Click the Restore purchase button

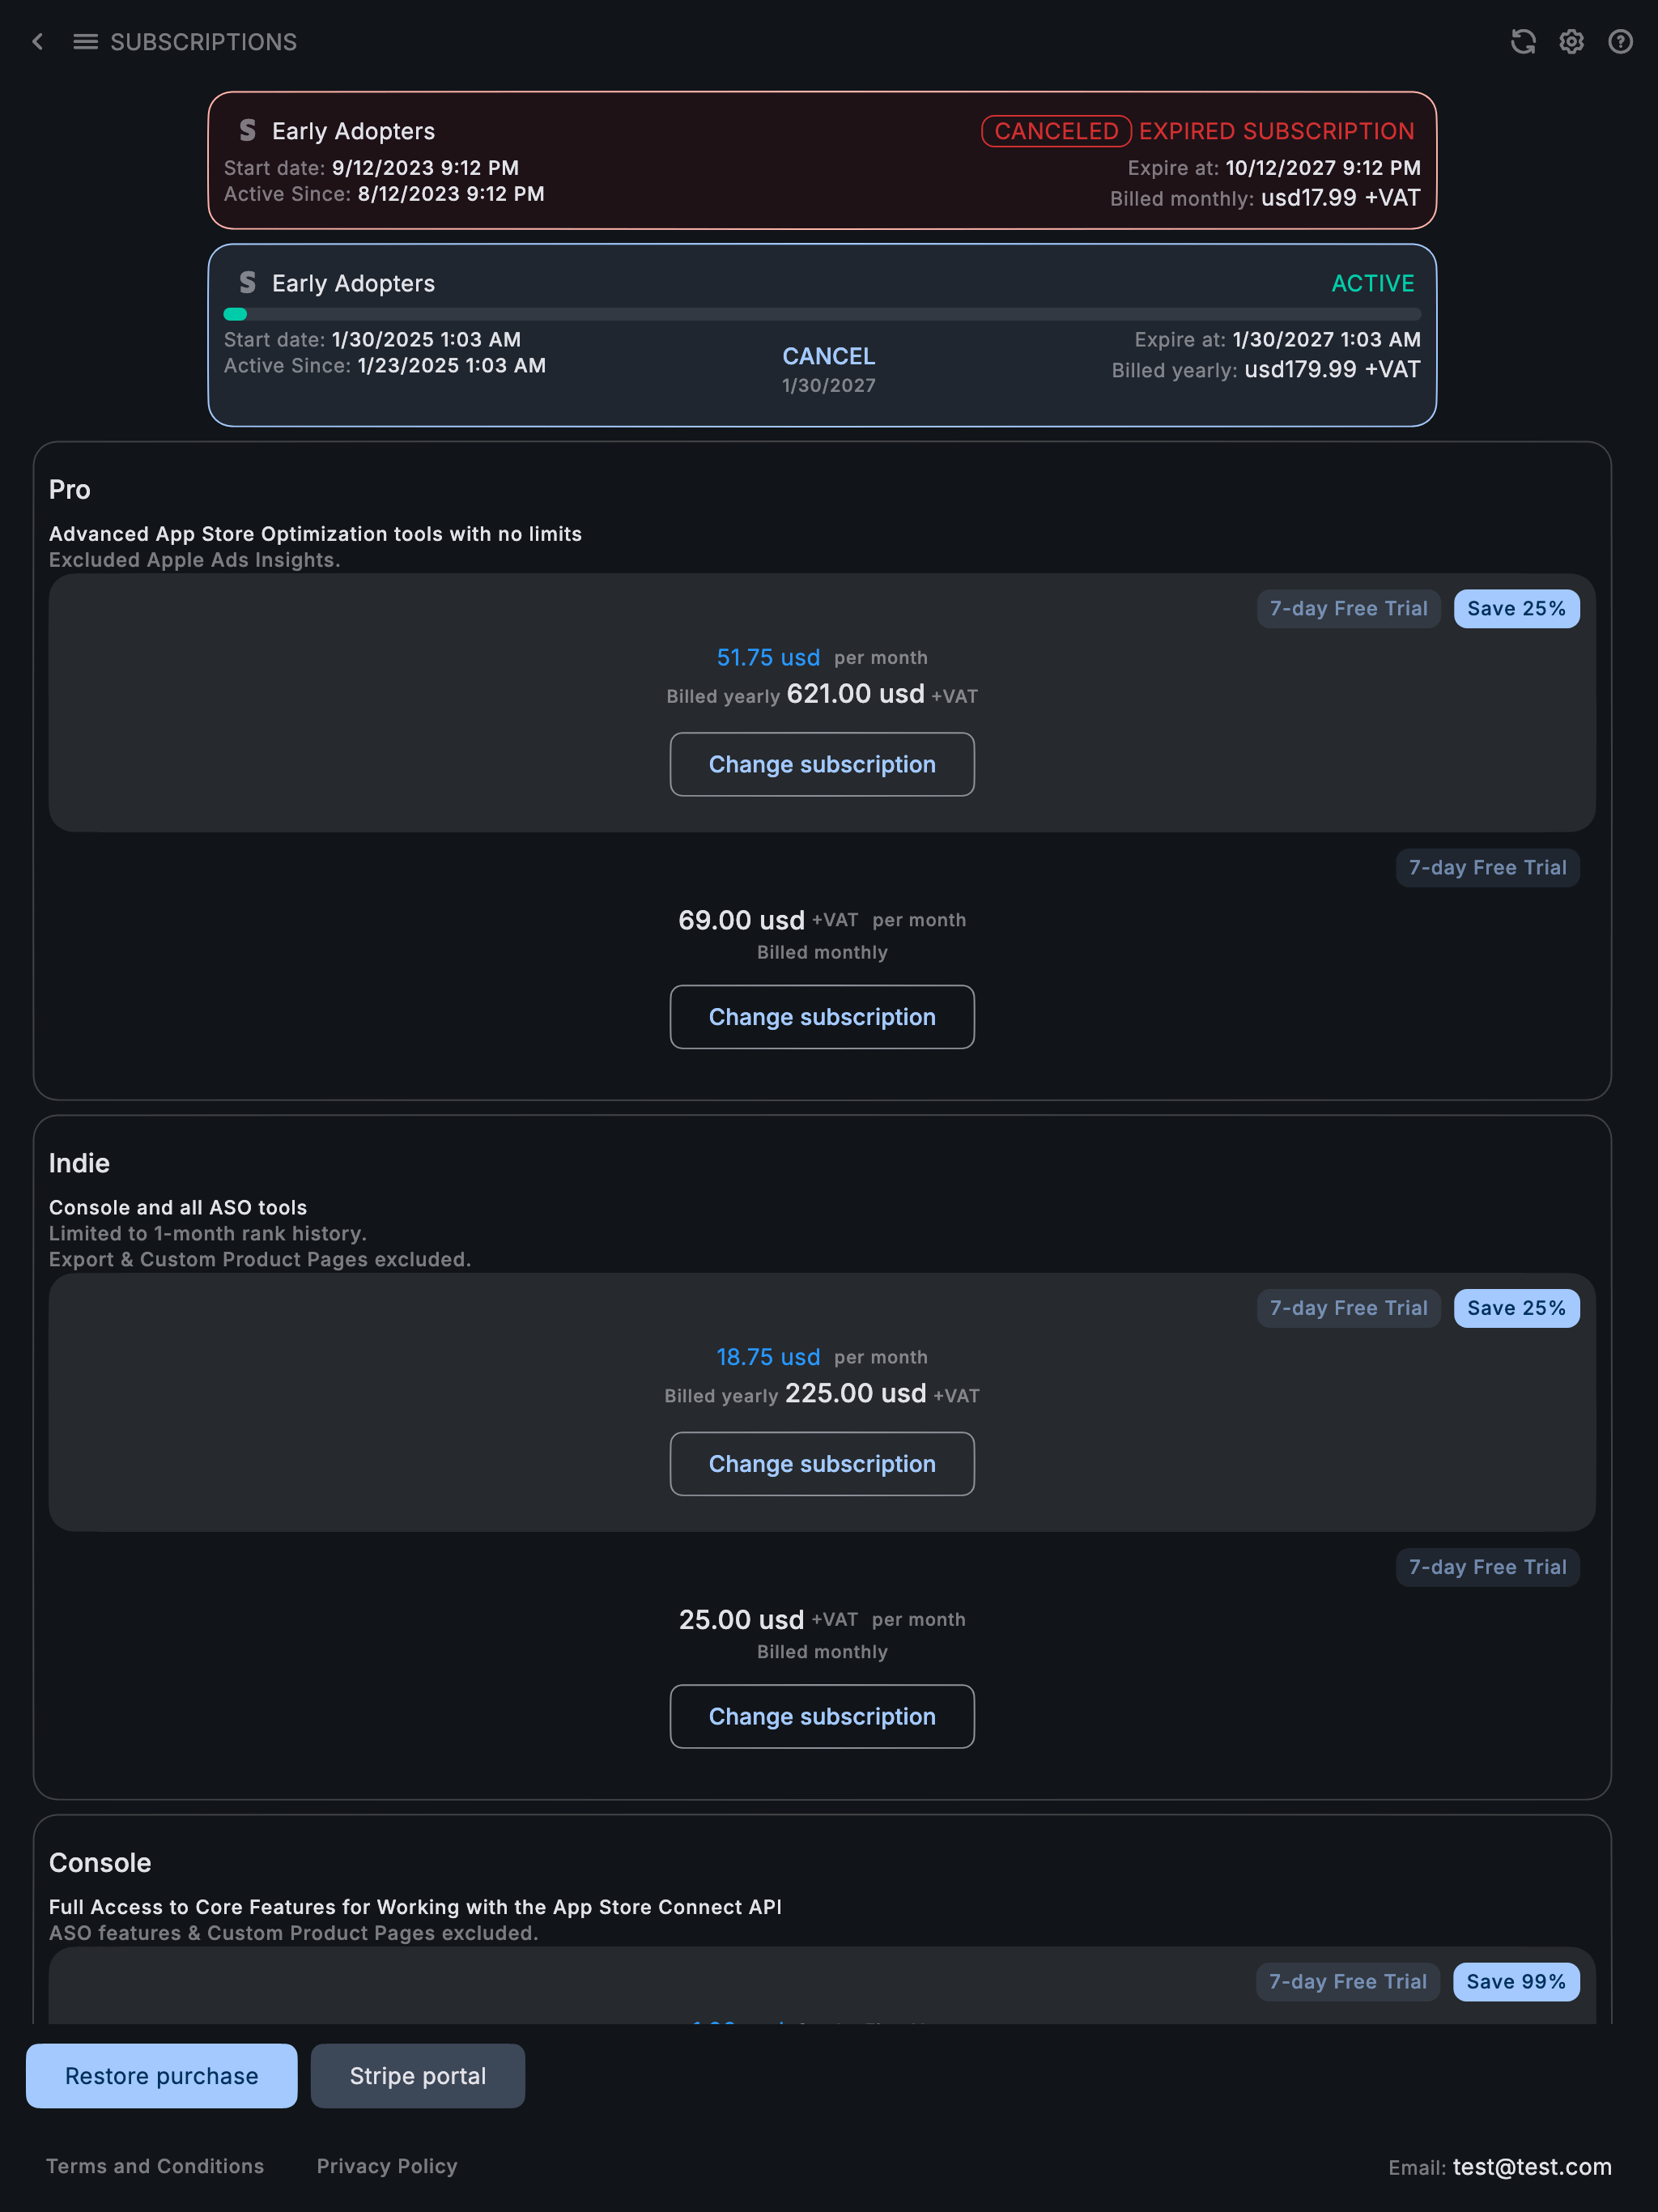point(162,2076)
